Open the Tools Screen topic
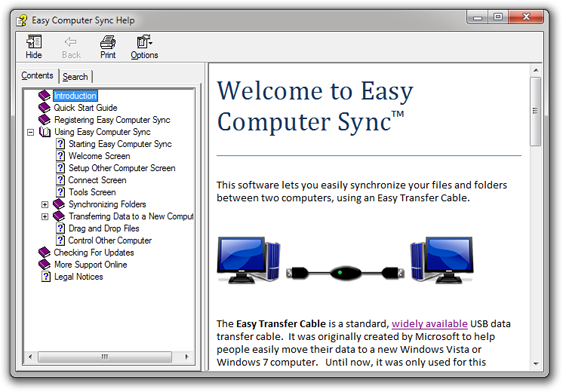The height and width of the screenshot is (392, 563). [x=92, y=192]
